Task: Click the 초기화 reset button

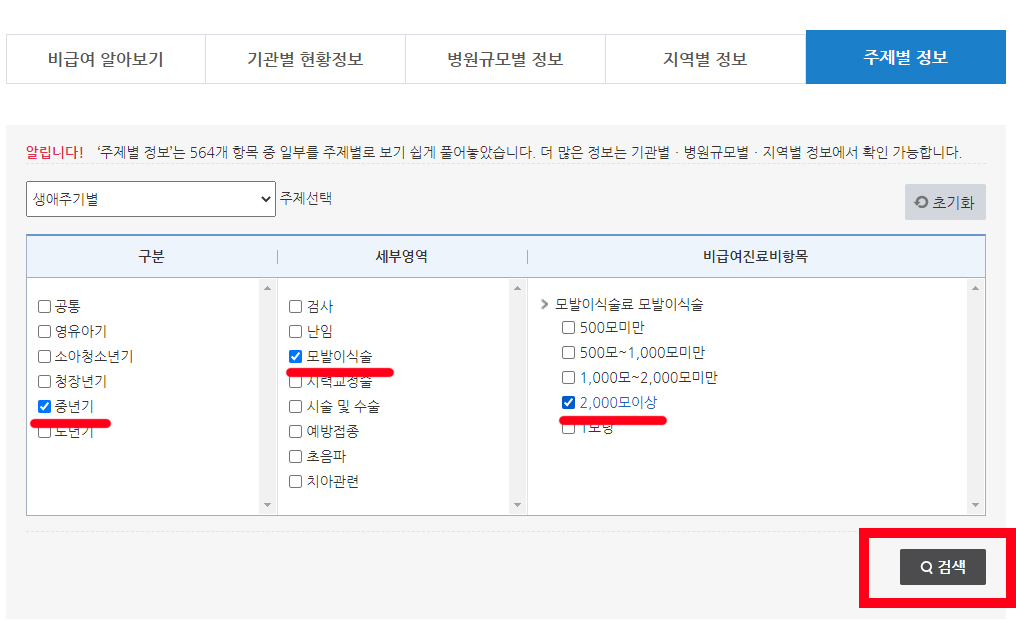Action: click(x=945, y=202)
